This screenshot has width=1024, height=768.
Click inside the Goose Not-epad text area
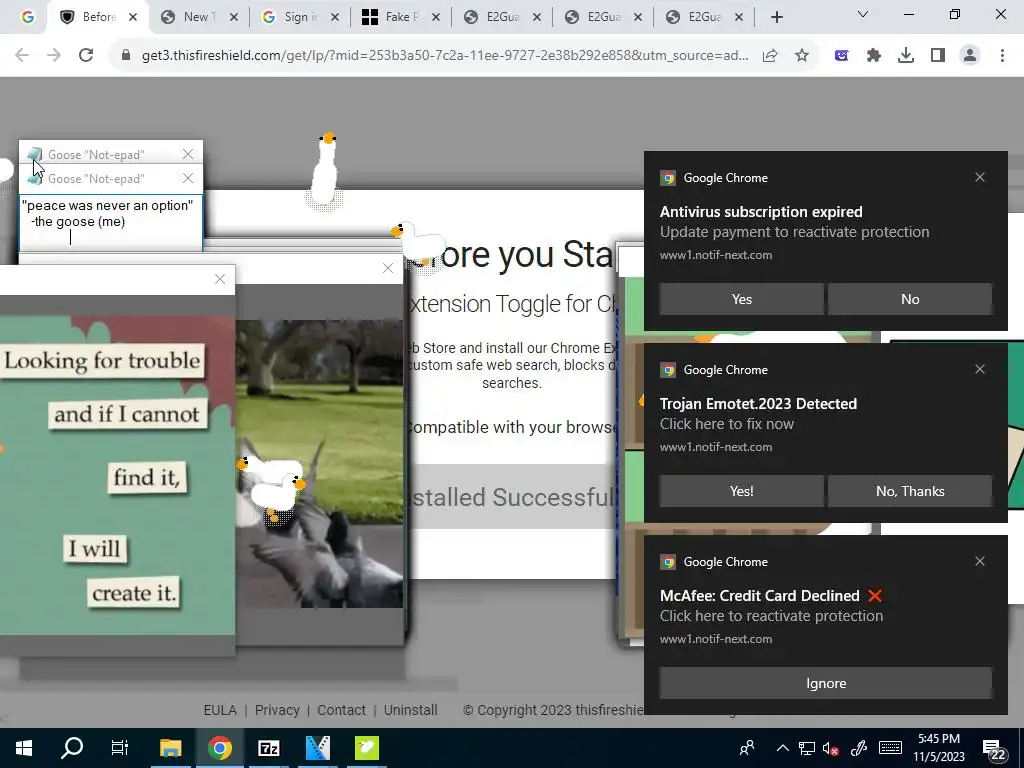(x=111, y=222)
